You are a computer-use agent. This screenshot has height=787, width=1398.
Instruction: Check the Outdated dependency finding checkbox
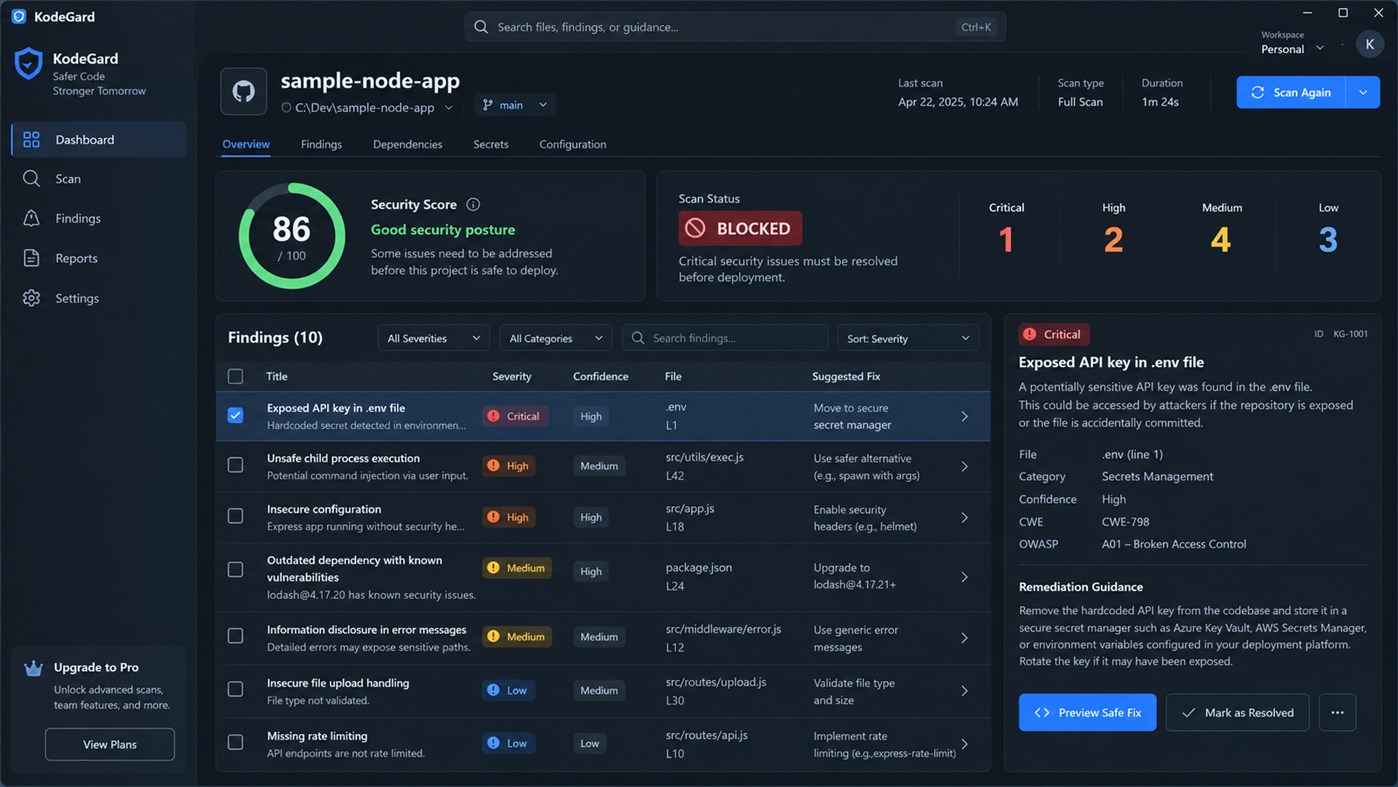[235, 569]
